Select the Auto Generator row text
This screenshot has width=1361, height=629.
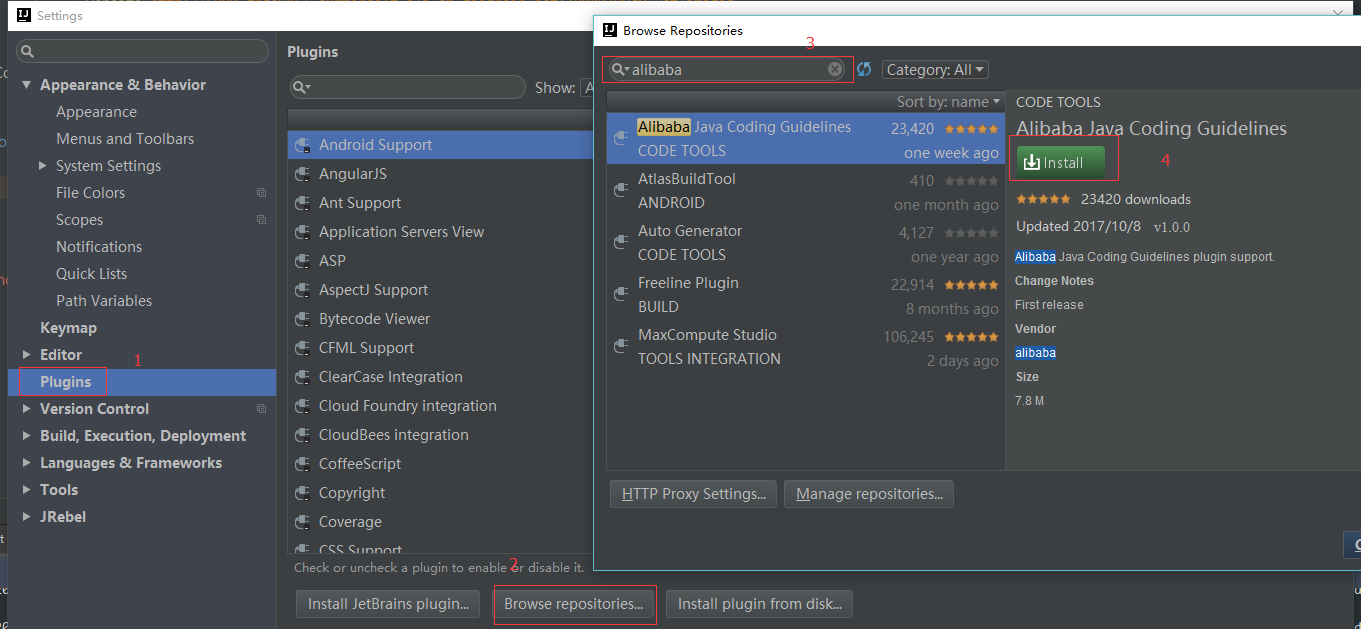pos(690,231)
